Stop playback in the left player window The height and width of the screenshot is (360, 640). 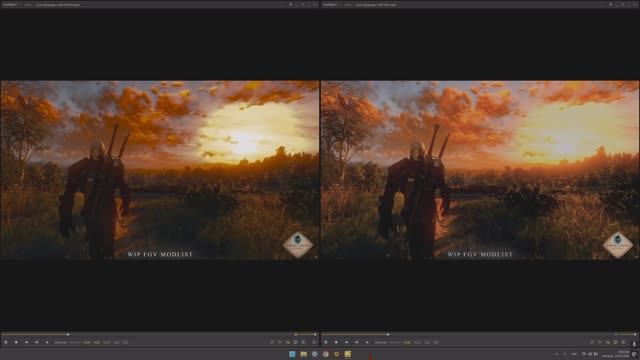coord(16,342)
